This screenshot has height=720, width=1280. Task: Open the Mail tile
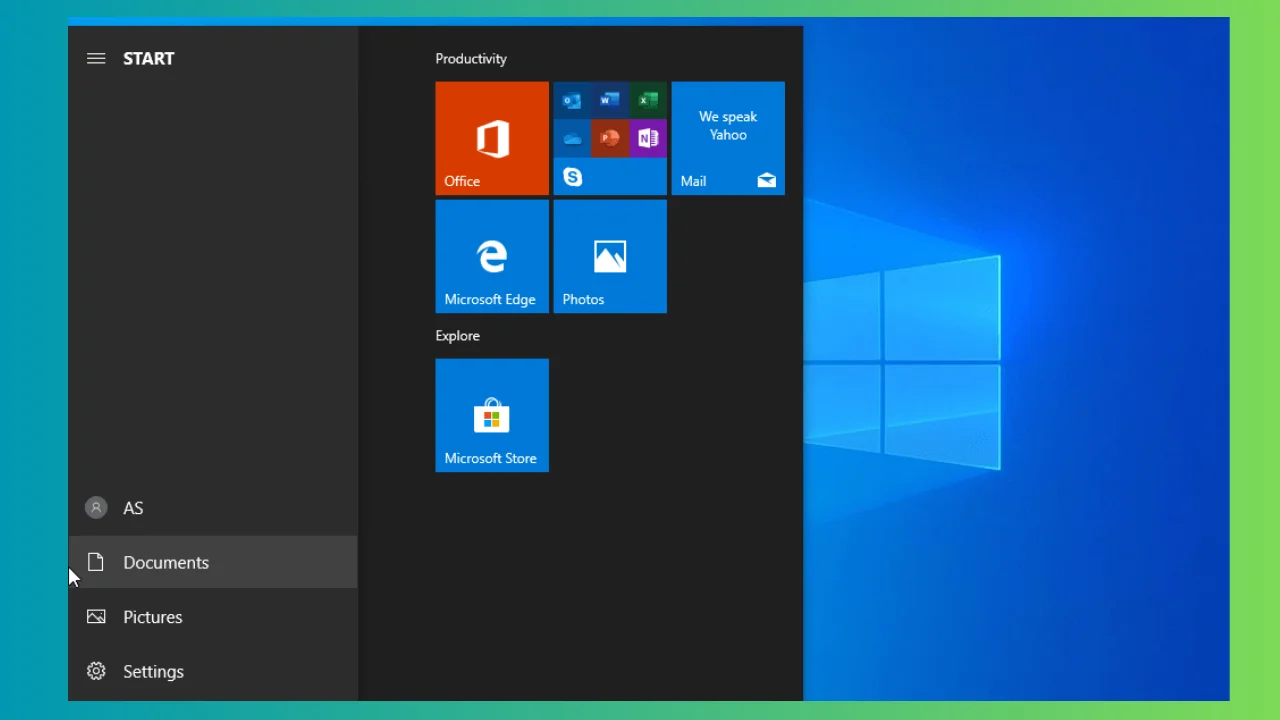tap(728, 138)
